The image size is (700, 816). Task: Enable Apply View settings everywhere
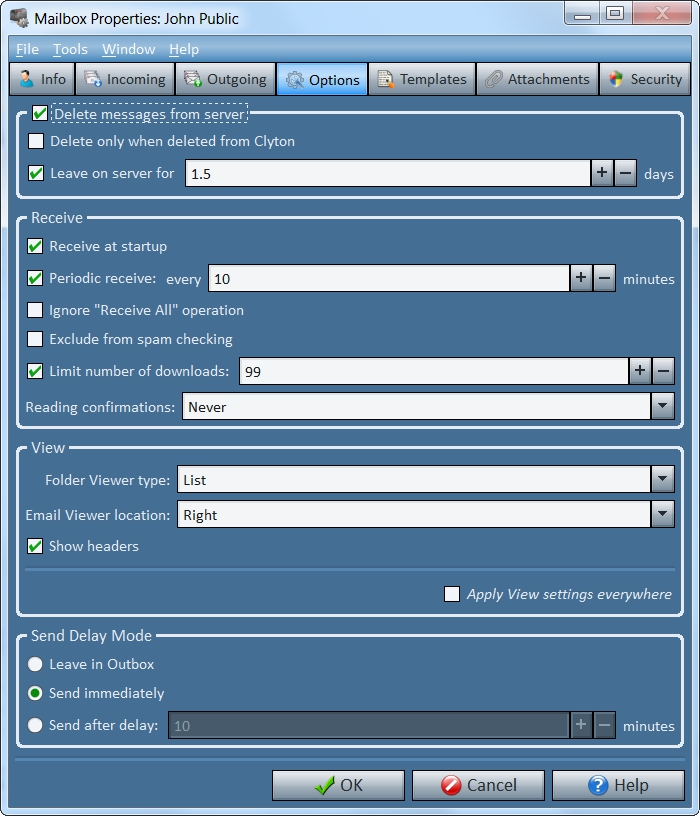pyautogui.click(x=452, y=594)
